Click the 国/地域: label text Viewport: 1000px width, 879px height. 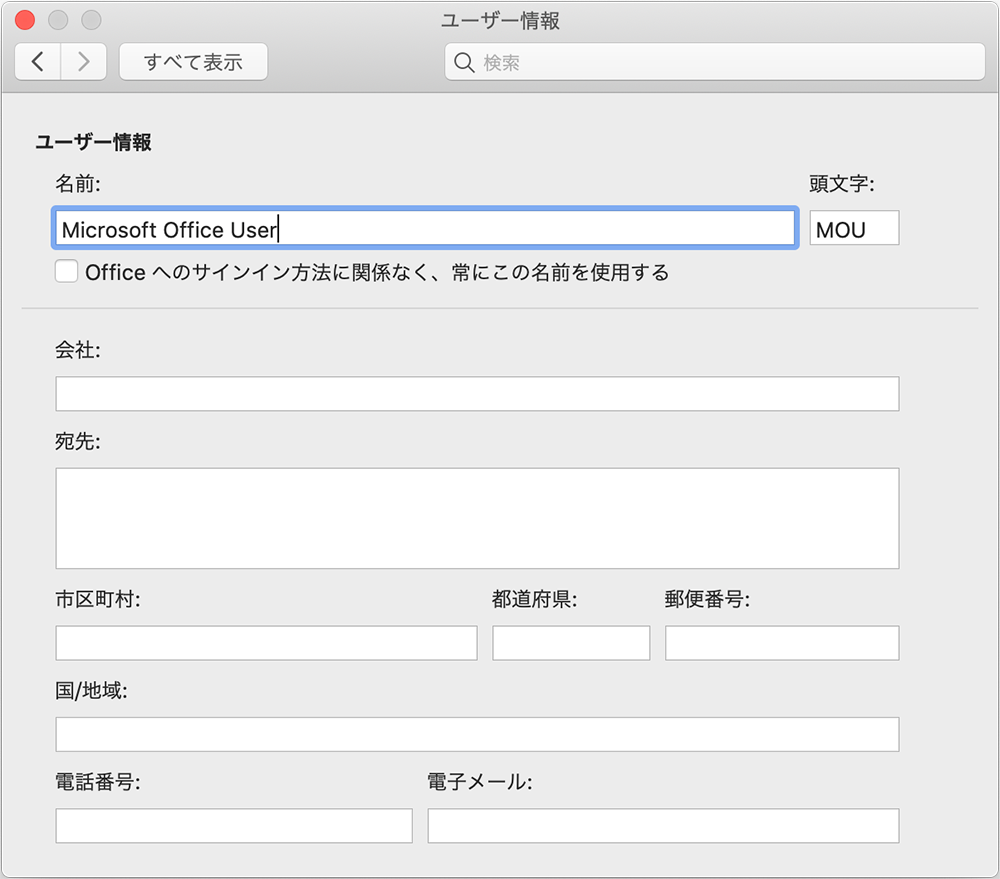pyautogui.click(x=91, y=690)
